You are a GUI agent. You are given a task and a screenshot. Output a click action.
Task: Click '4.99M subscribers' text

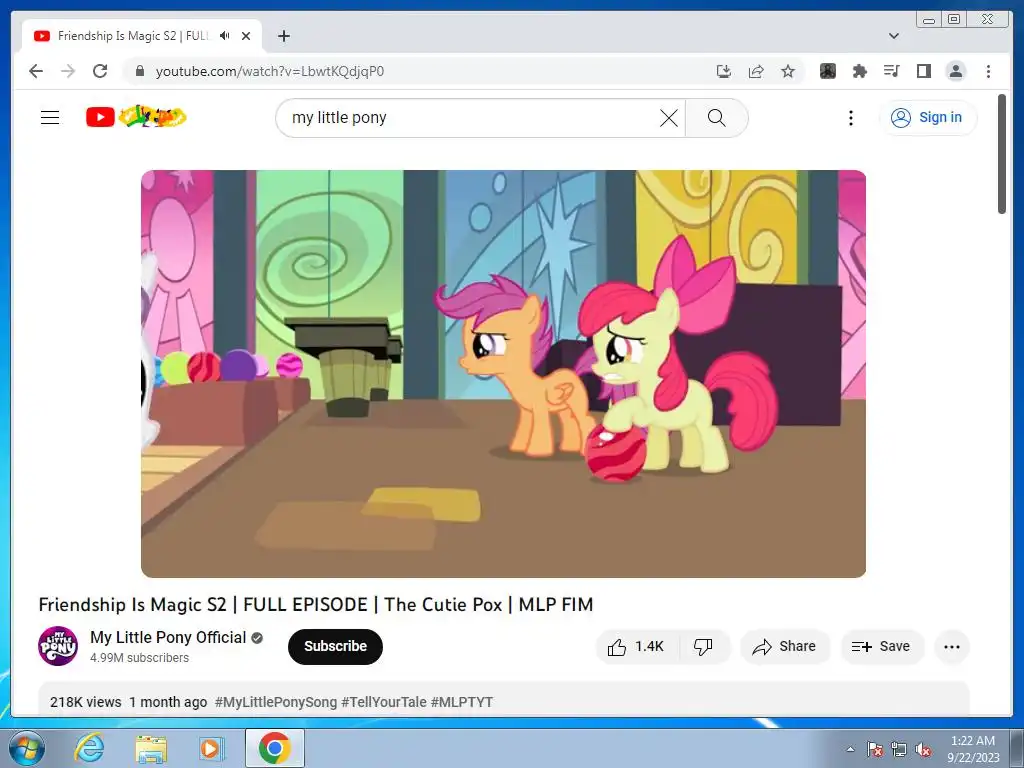[x=139, y=658]
